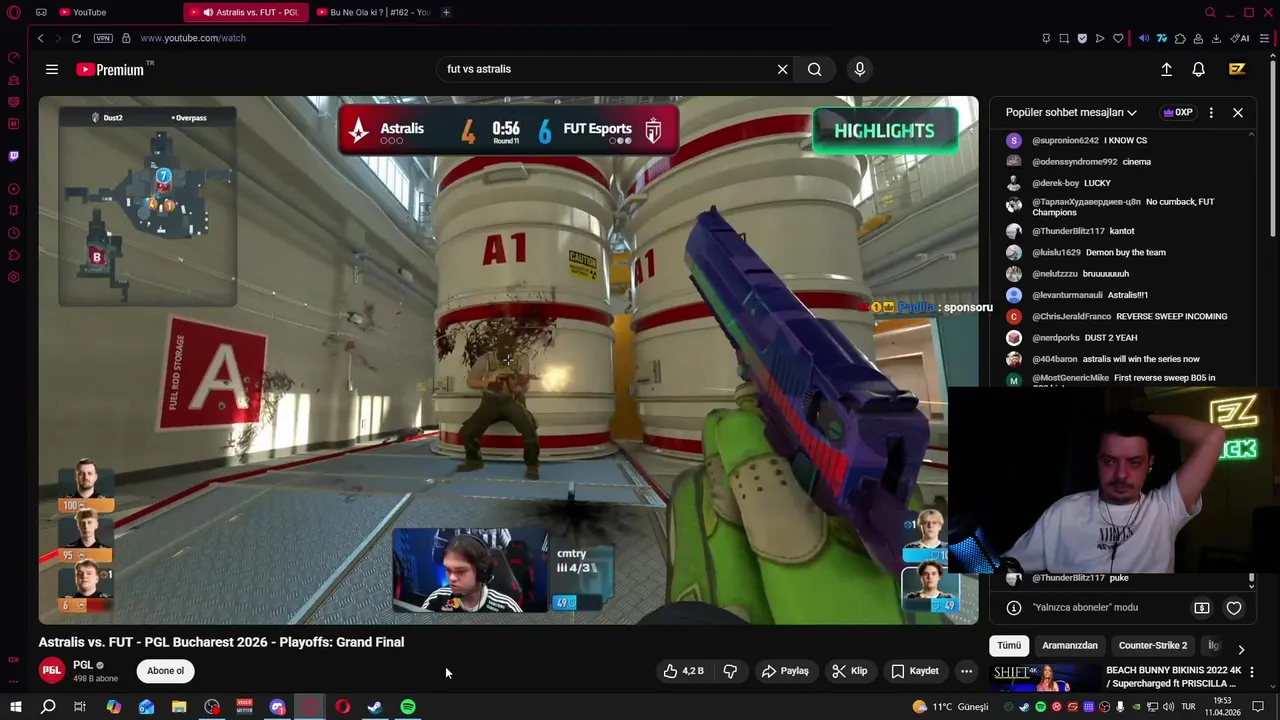
Task: Toggle the Opera VPN badge
Action: (x=103, y=38)
